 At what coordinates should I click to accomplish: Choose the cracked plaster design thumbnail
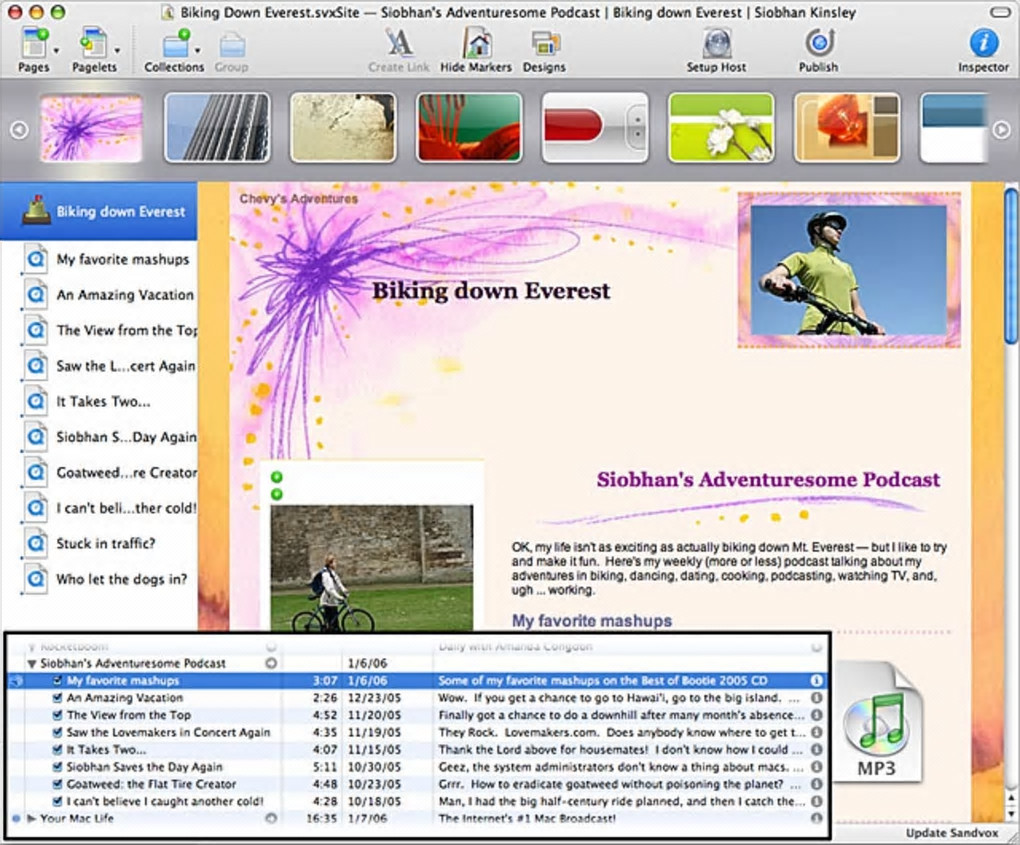coord(343,127)
